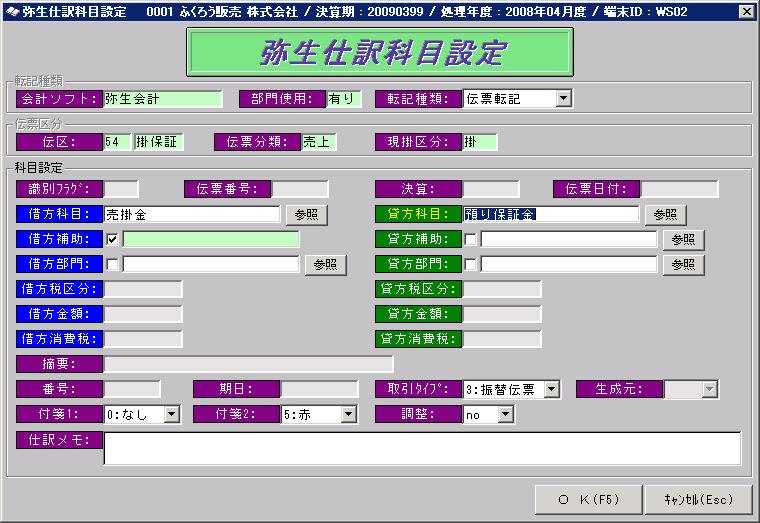Click the 参照 button next to 借方部門

pyautogui.click(x=325, y=265)
